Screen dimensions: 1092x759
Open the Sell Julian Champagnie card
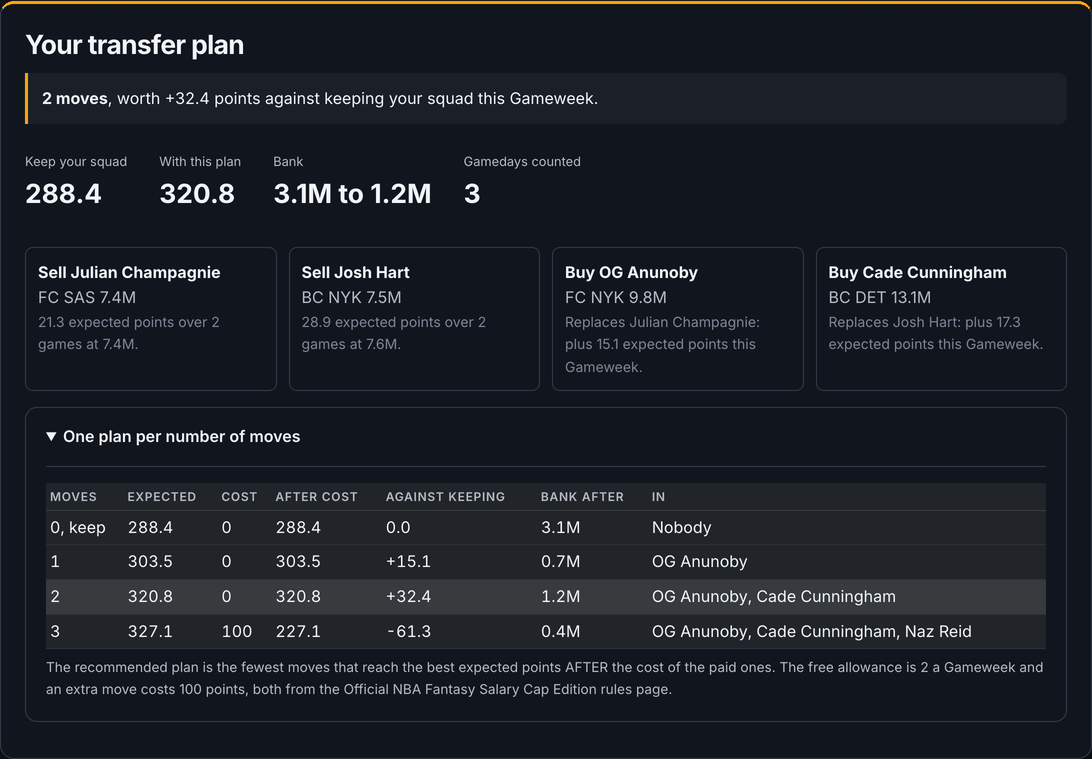pyautogui.click(x=151, y=319)
